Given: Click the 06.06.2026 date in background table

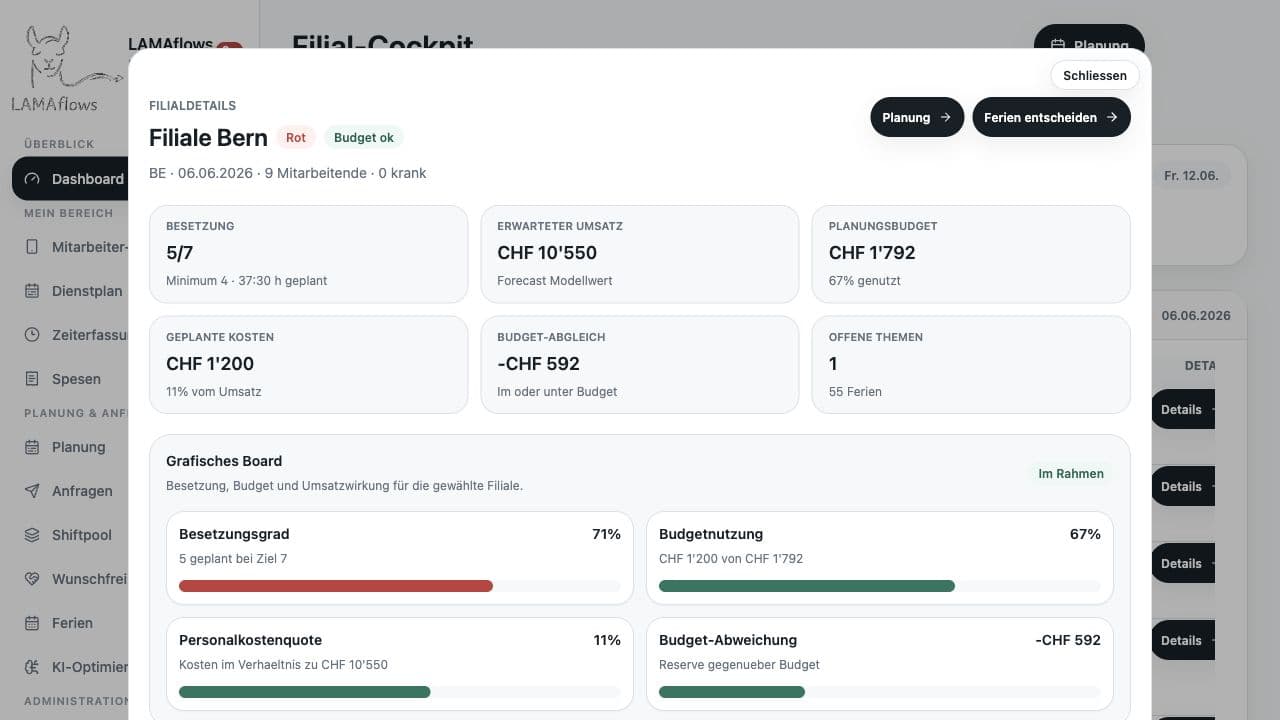Looking at the screenshot, I should coord(1196,316).
